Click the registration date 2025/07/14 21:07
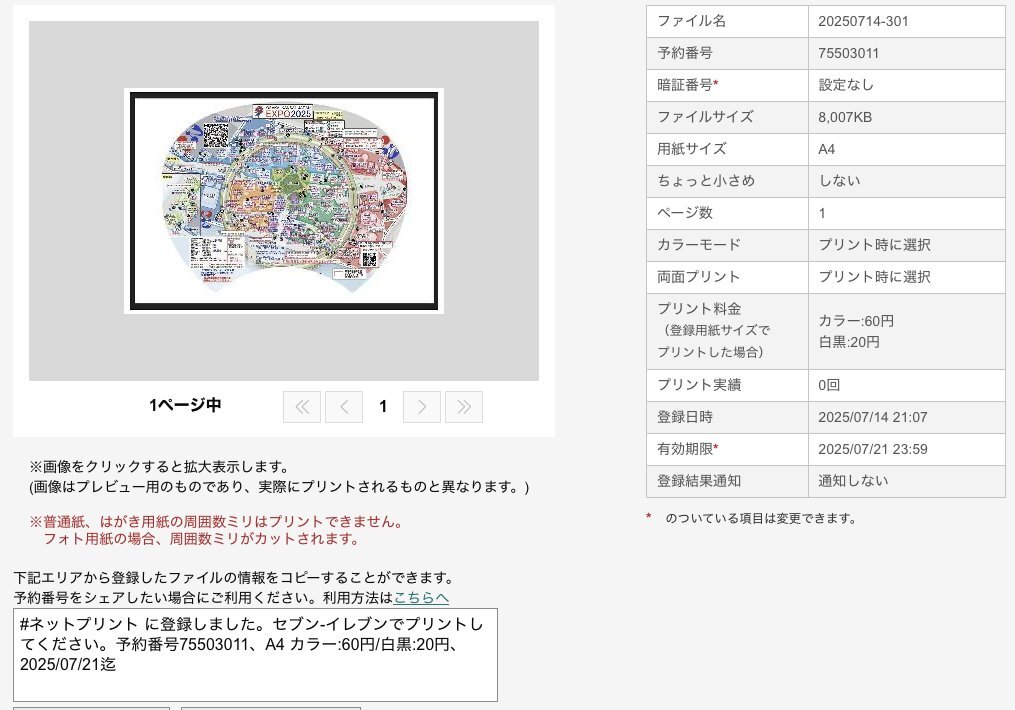This screenshot has height=710, width=1015. [873, 417]
